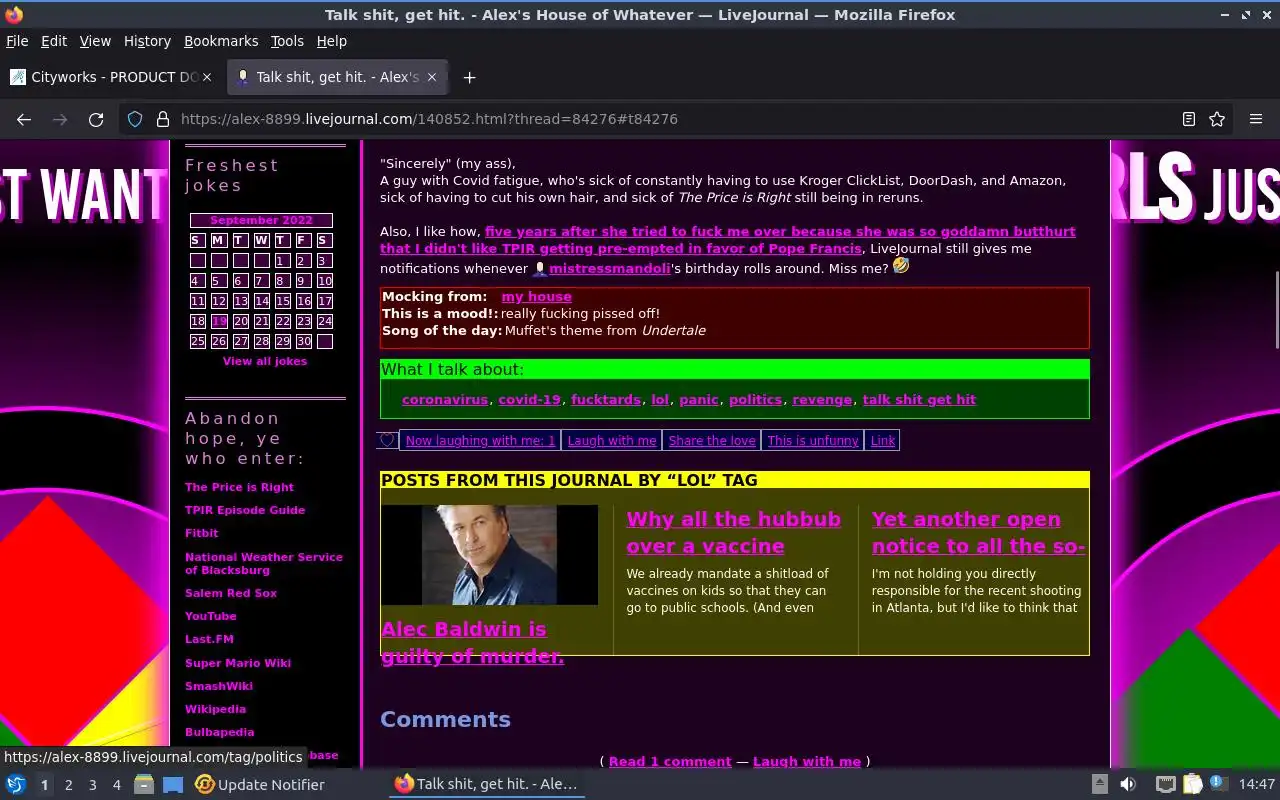Open the notification icon in the system tray
Viewport: 1280px width, 800px height.
coord(1218,783)
